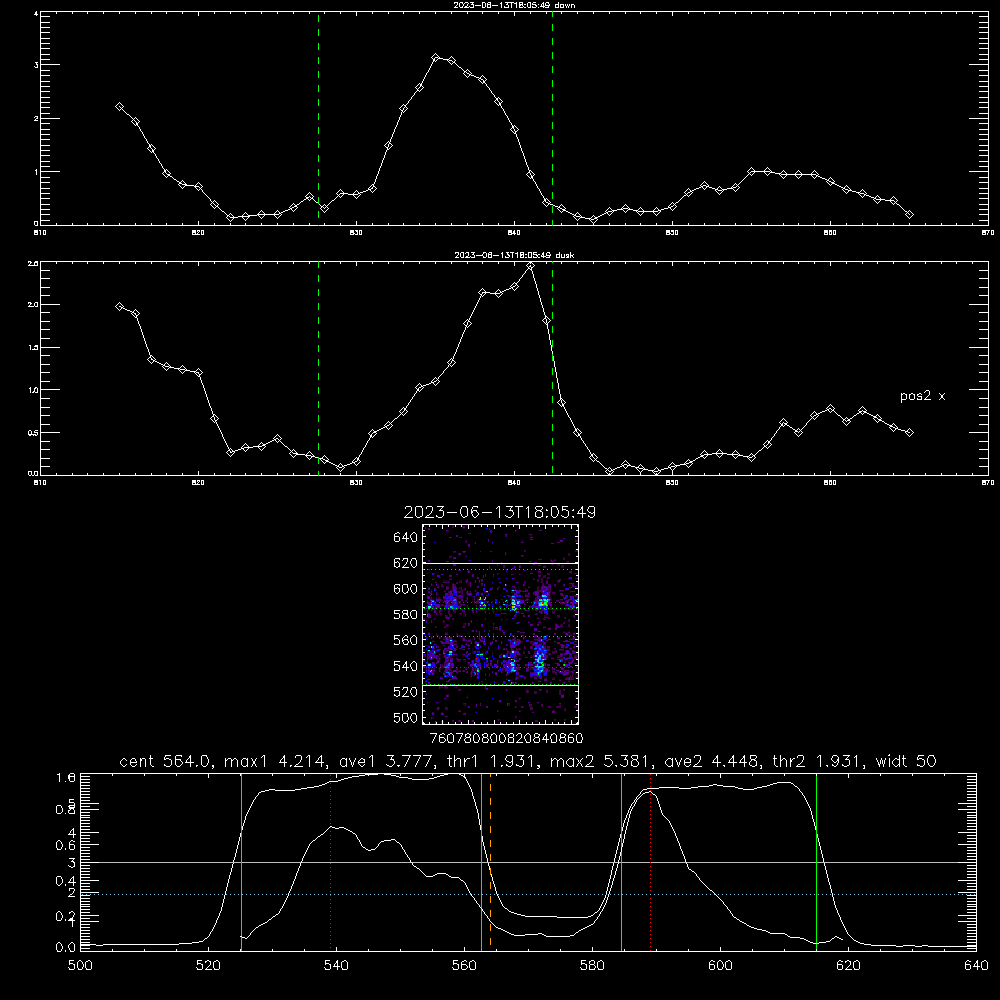Click the '1.6' y-axis label of bottom plot

click(66, 778)
